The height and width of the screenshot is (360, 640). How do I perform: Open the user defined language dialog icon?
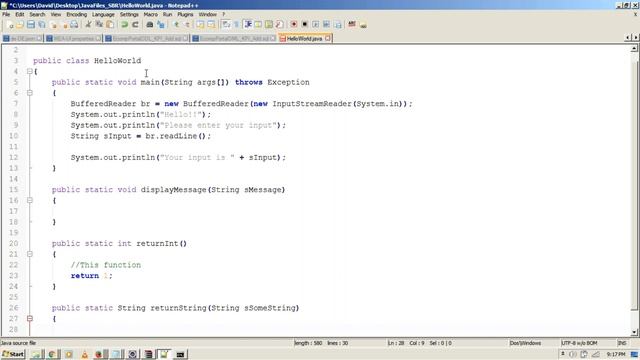pos(258,25)
